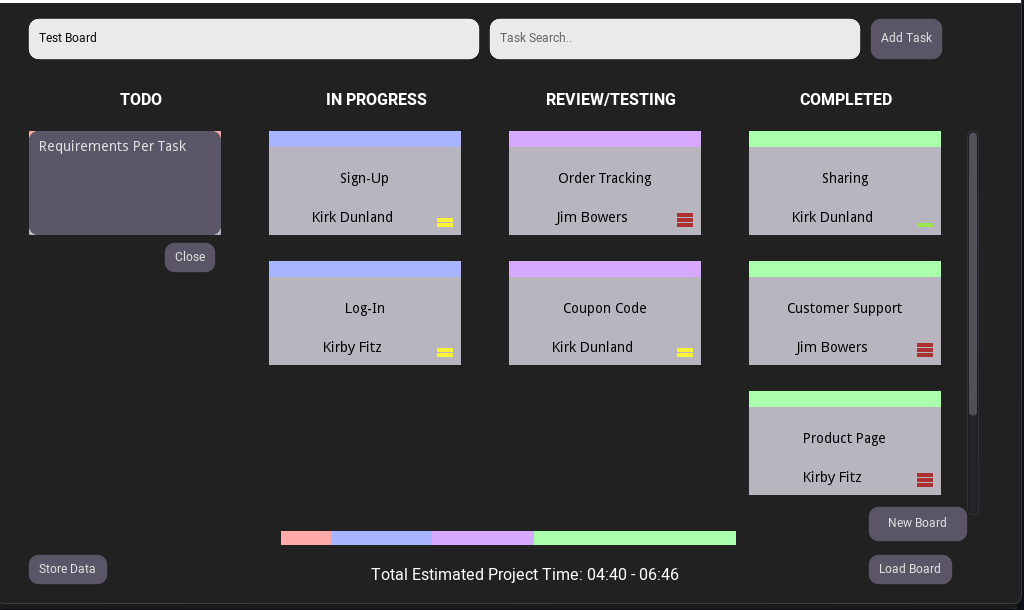Click the COMPLETED column heading
The height and width of the screenshot is (610, 1024).
(x=846, y=99)
